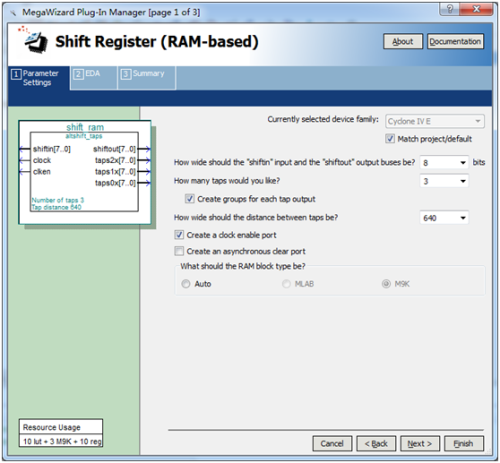Click the MegaWizard title bar wizard icon
The height and width of the screenshot is (463, 500).
(13, 13)
